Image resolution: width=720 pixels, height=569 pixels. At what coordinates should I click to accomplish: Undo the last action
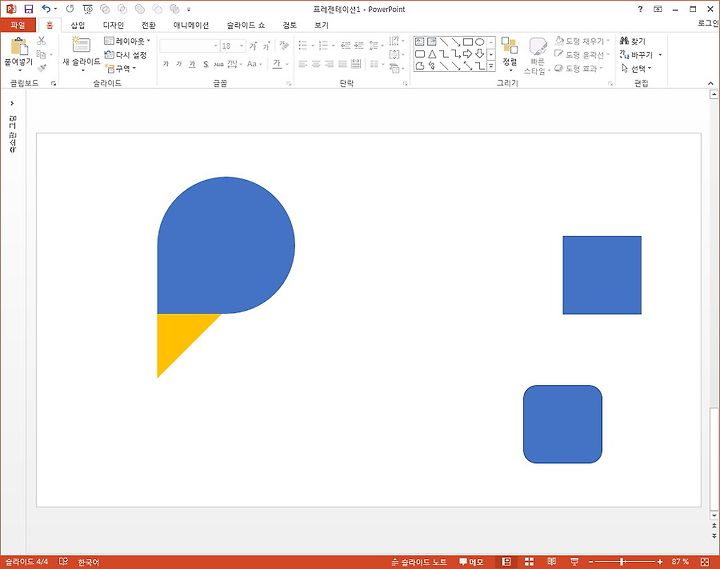click(46, 9)
